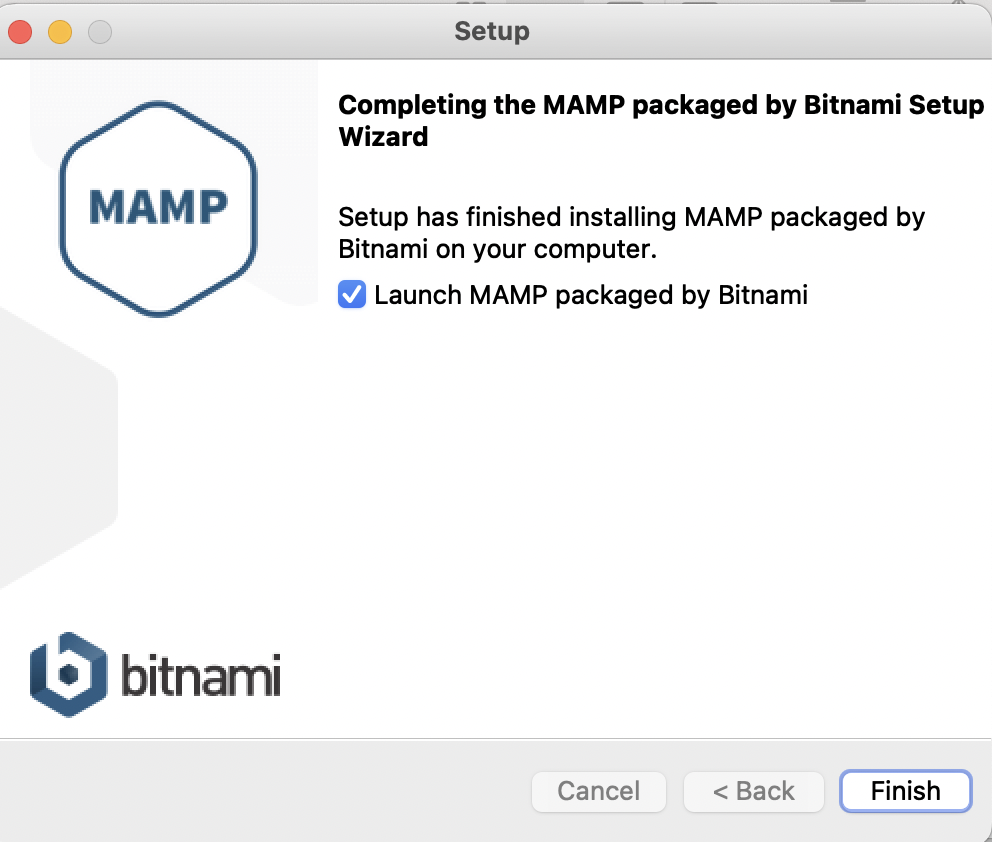Viewport: 992px width, 842px height.
Task: Click the Back button
Action: [753, 791]
